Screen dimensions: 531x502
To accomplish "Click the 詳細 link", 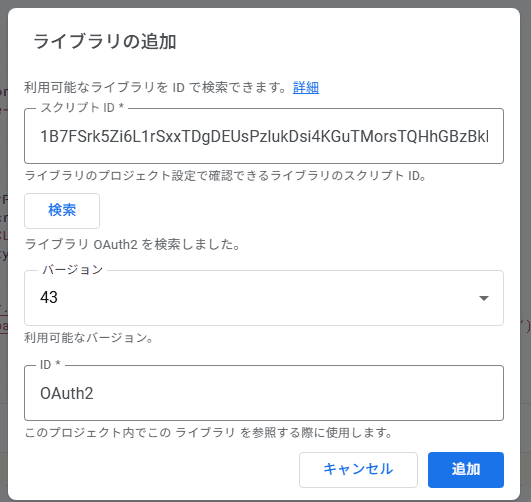I will point(306,88).
